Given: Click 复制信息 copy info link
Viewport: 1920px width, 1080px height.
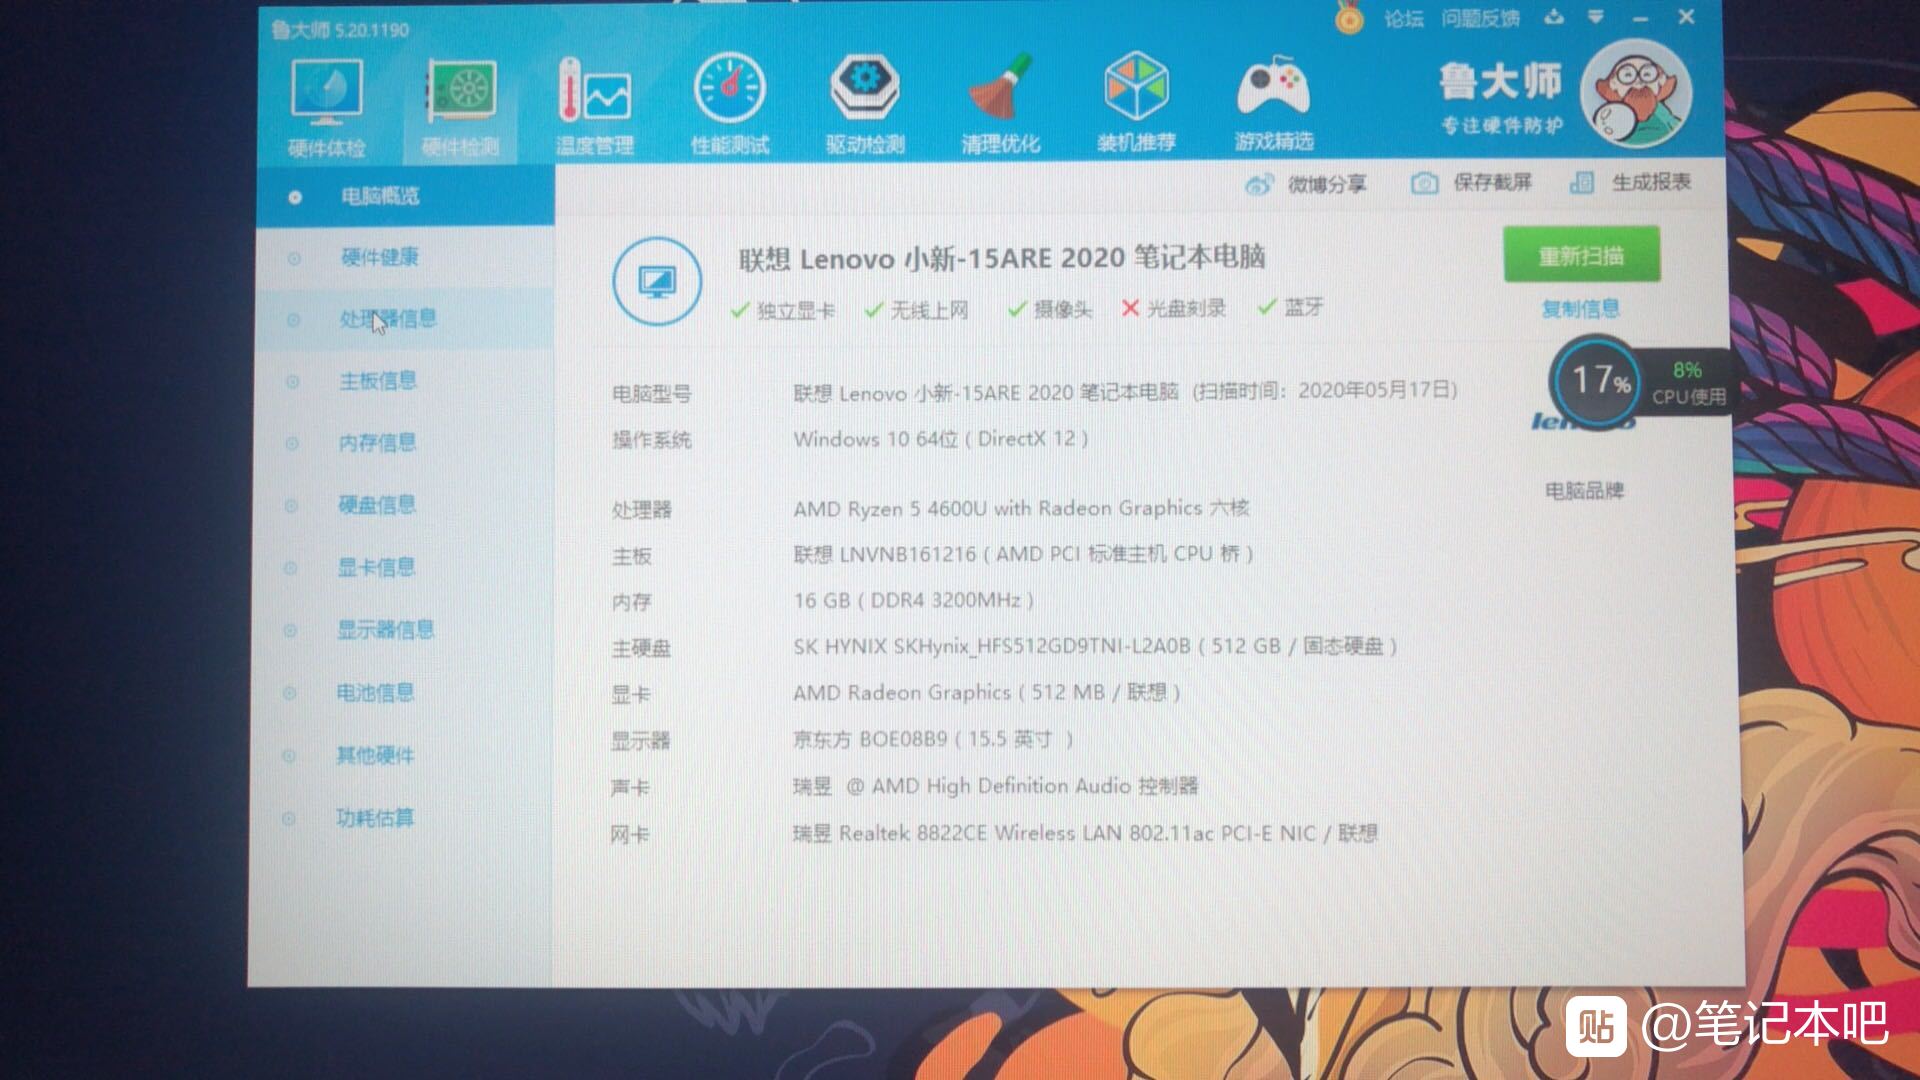Looking at the screenshot, I should click(x=1580, y=309).
